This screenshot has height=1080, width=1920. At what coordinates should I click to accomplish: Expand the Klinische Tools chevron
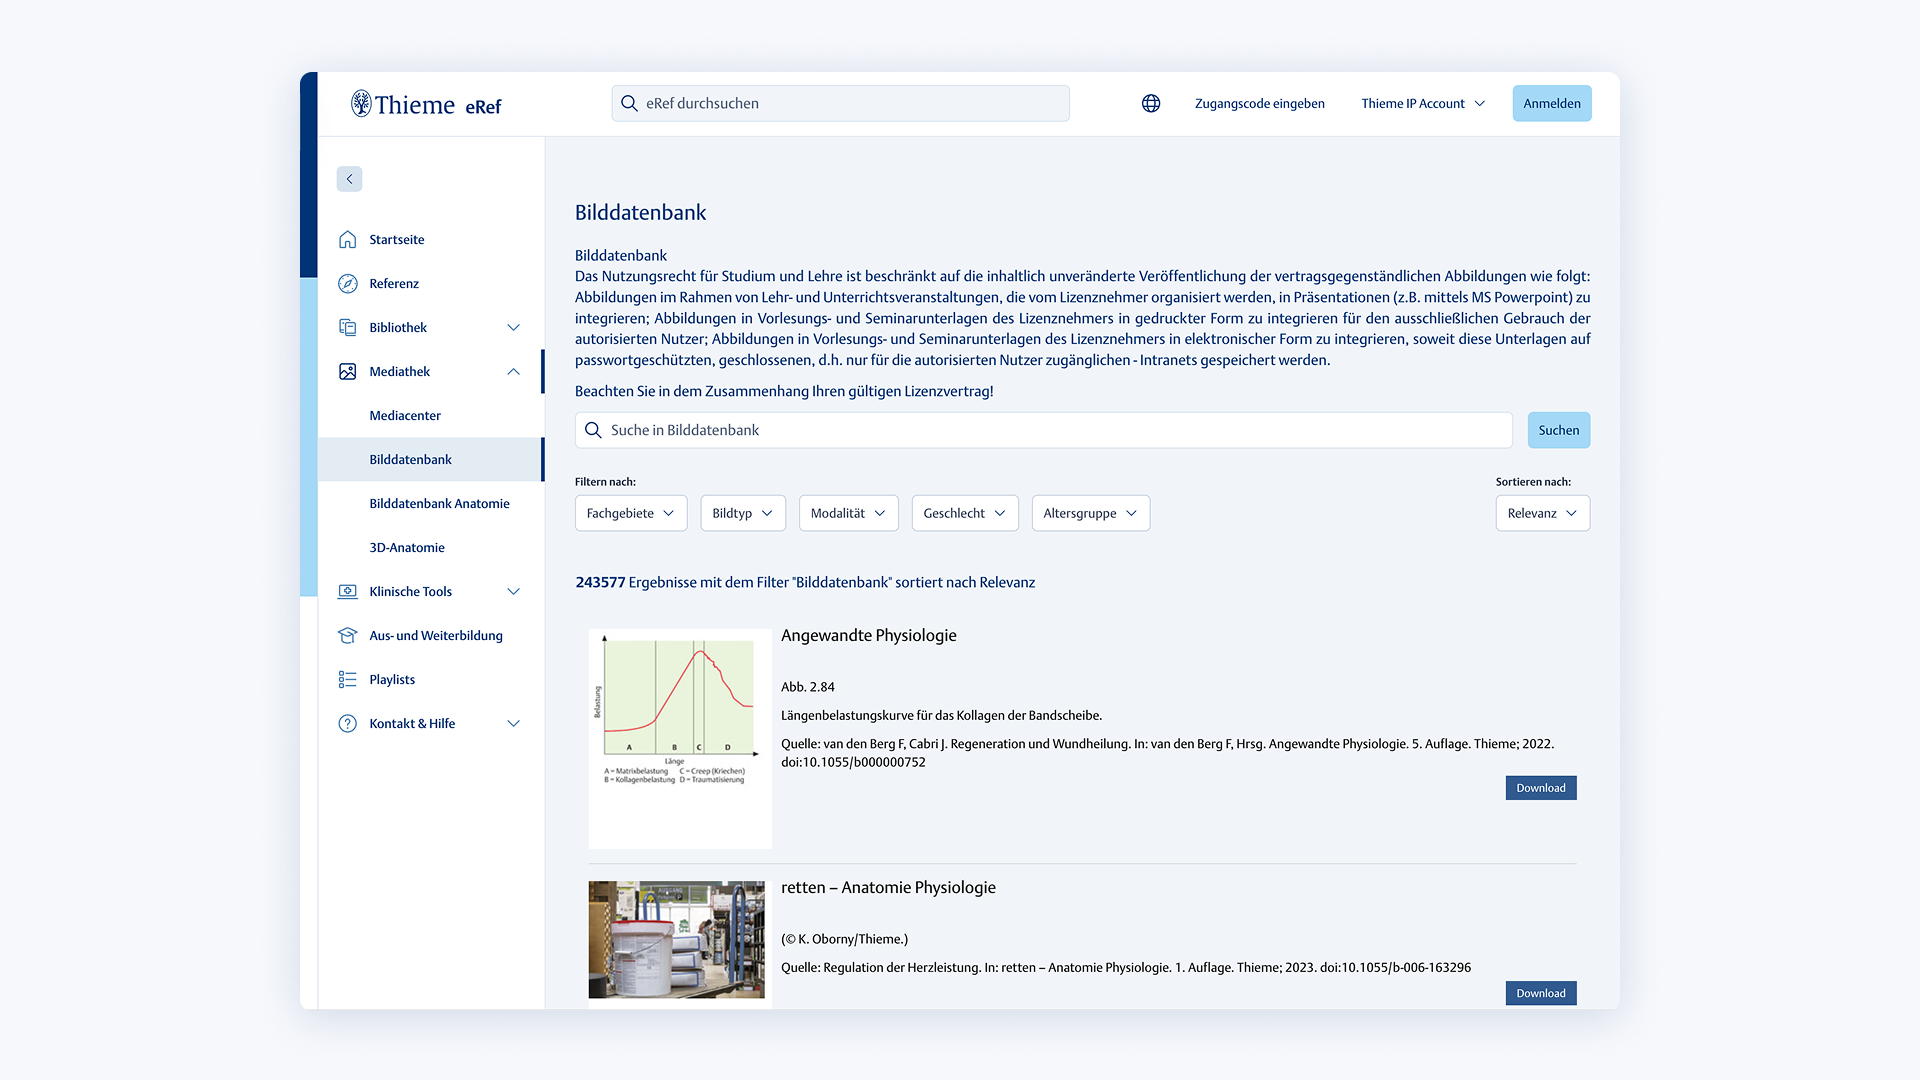pyautogui.click(x=513, y=591)
